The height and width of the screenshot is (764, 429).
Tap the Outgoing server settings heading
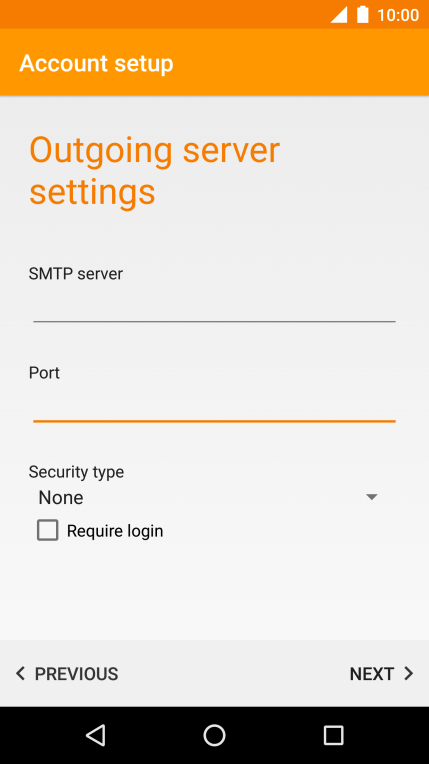[155, 171]
